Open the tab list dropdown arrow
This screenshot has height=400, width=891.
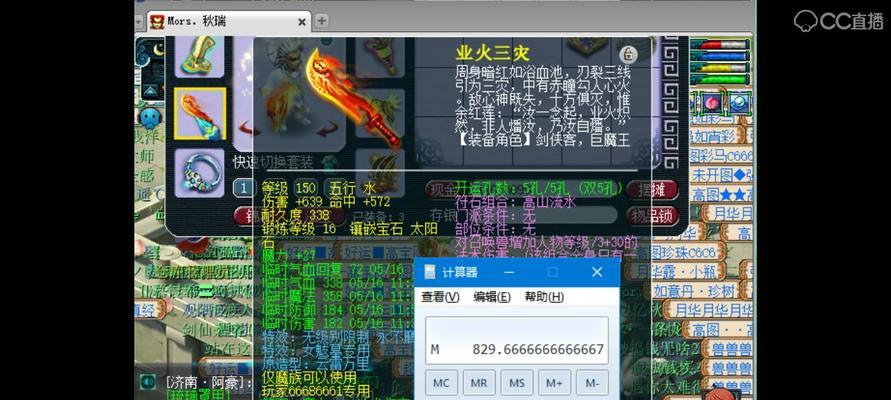pos(139,21)
